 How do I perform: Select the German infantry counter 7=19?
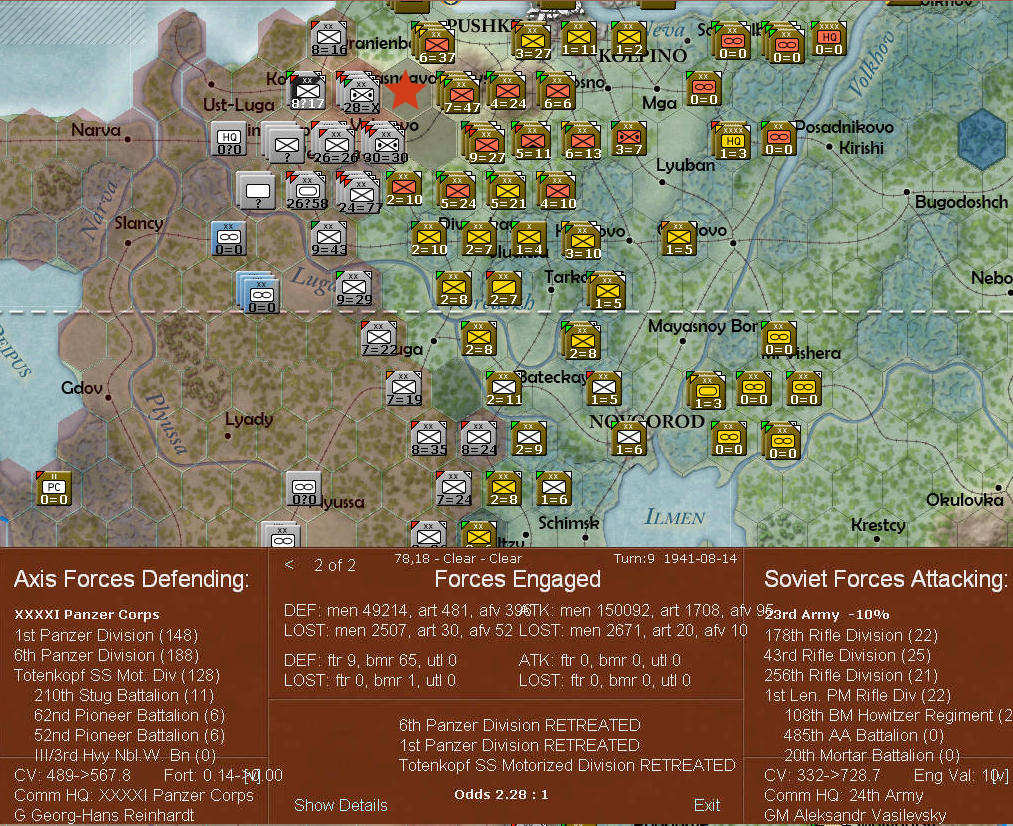pos(404,389)
